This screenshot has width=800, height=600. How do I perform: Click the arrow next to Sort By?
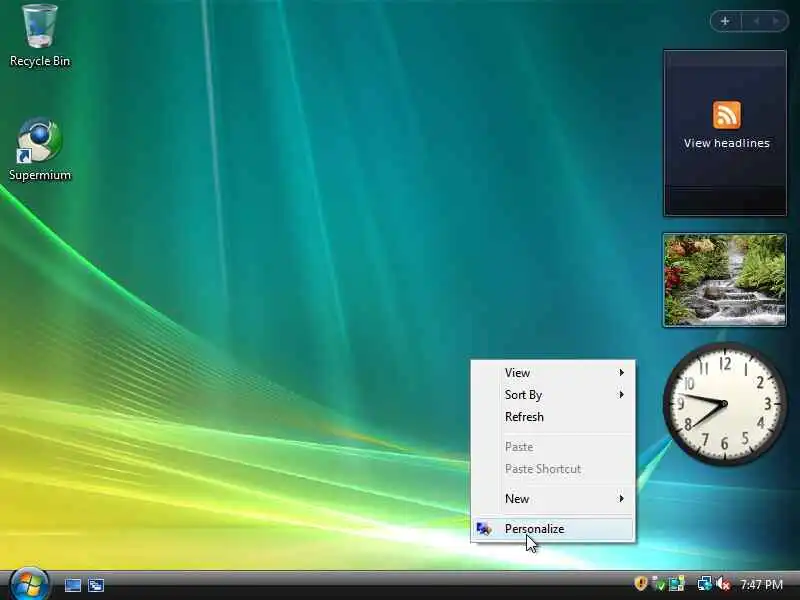point(621,395)
